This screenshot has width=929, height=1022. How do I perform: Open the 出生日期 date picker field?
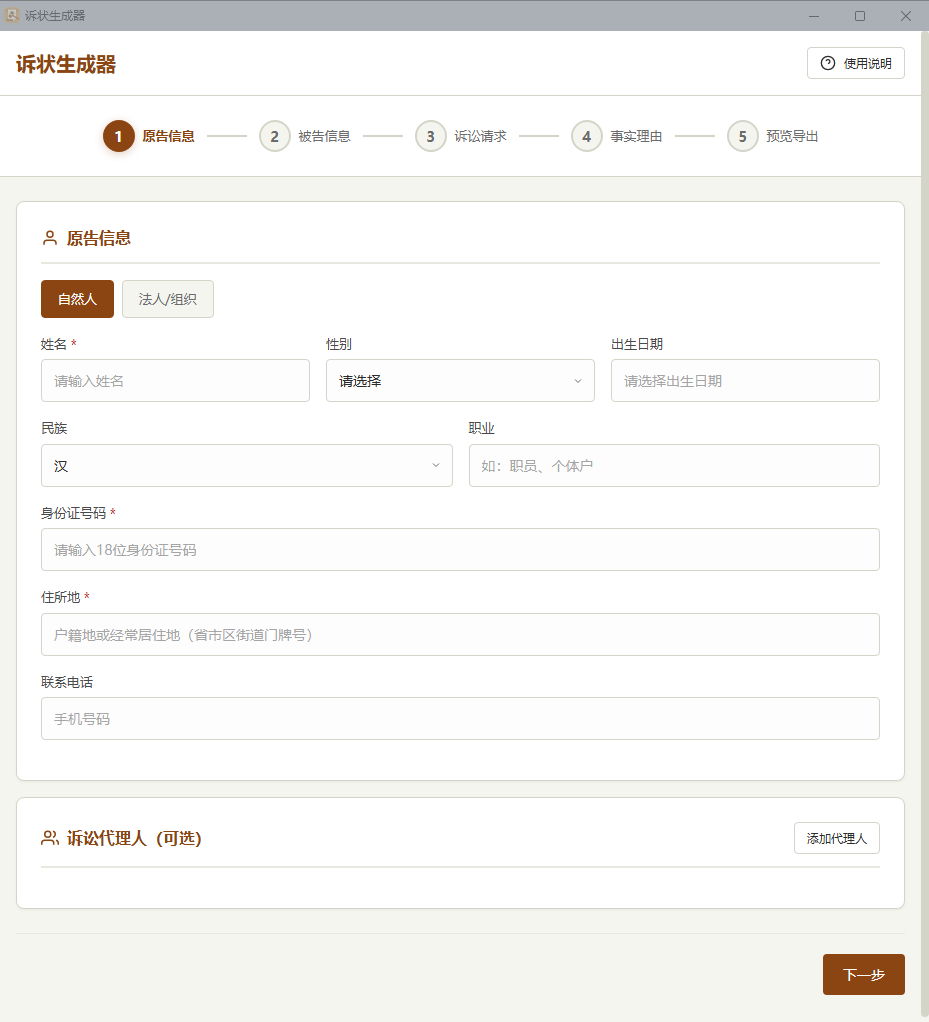(745, 381)
